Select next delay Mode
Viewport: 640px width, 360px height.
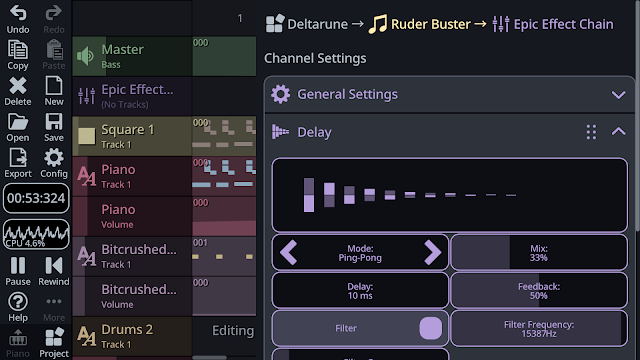coord(432,253)
